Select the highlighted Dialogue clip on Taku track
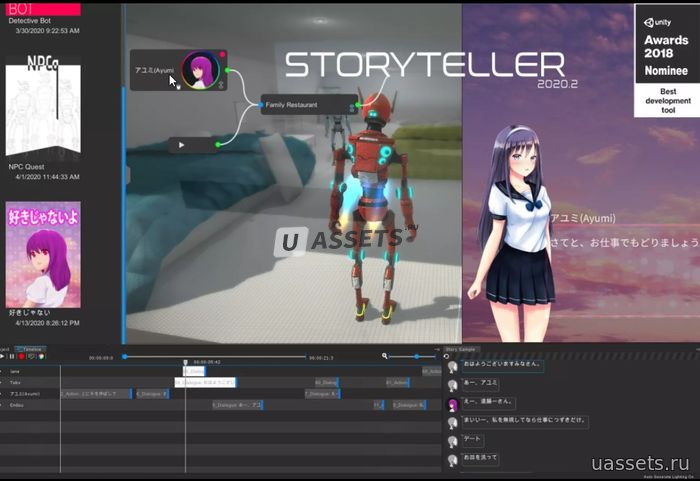700x481 pixels. 205,382
